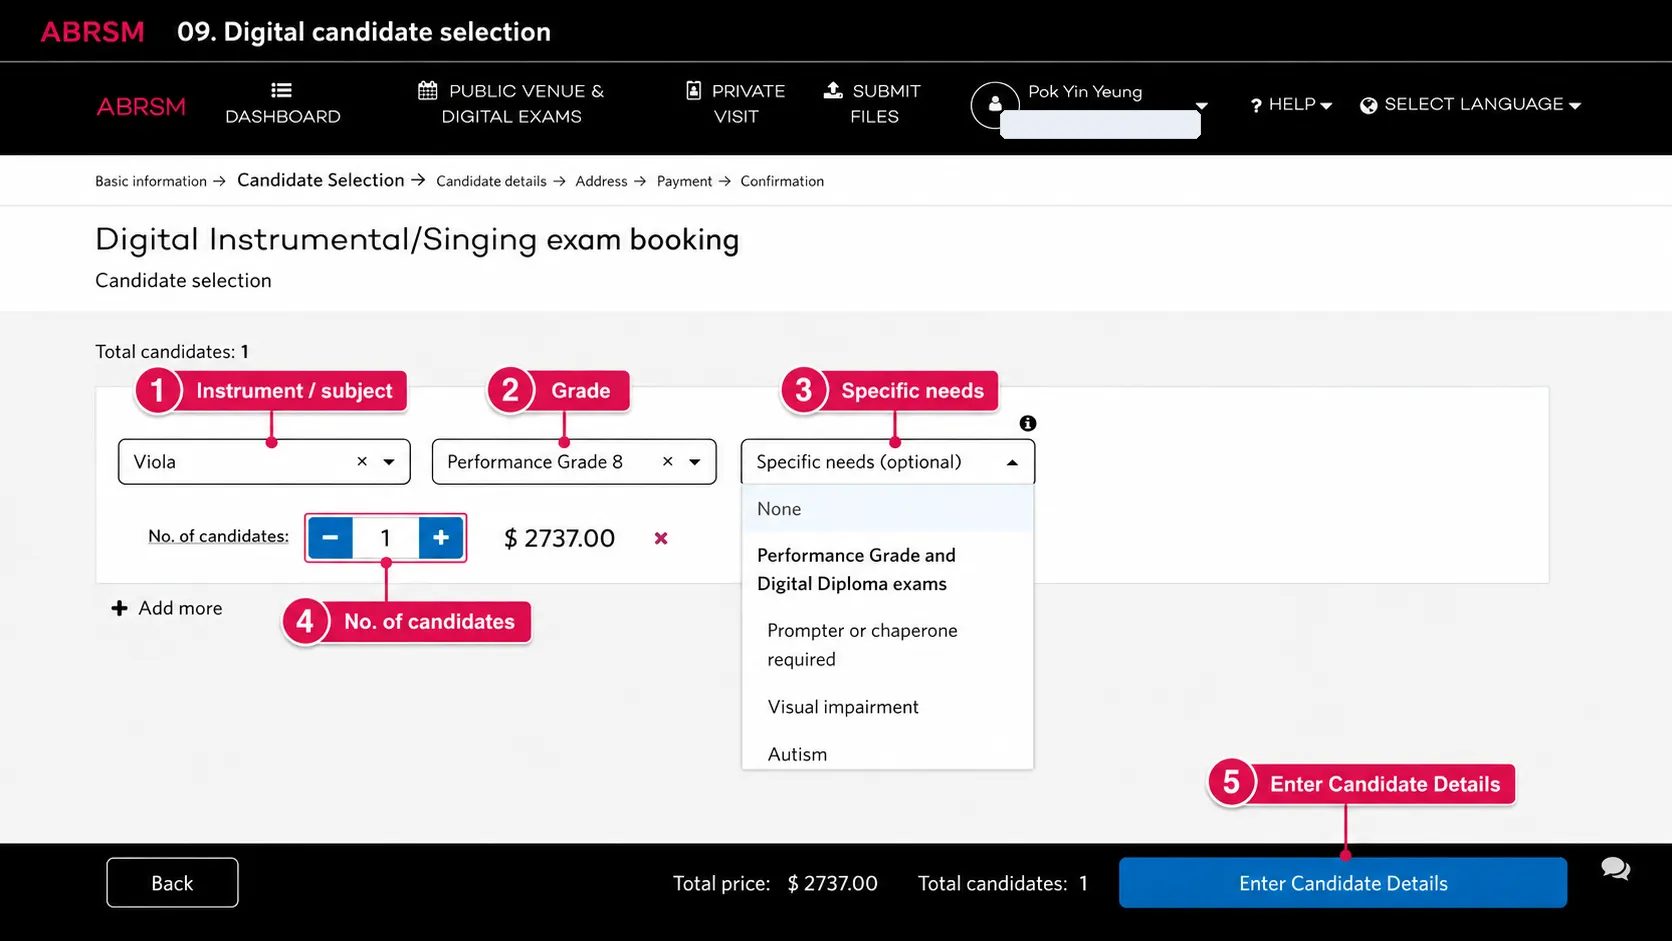
Task: Click the Payment breadcrumb step
Action: coord(684,181)
